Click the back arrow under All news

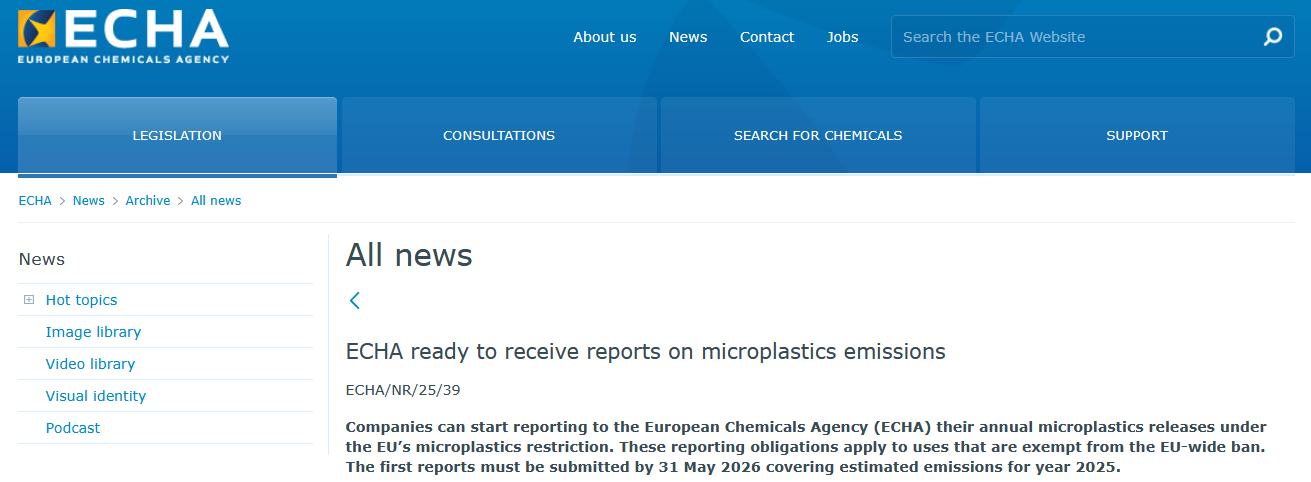tap(354, 300)
